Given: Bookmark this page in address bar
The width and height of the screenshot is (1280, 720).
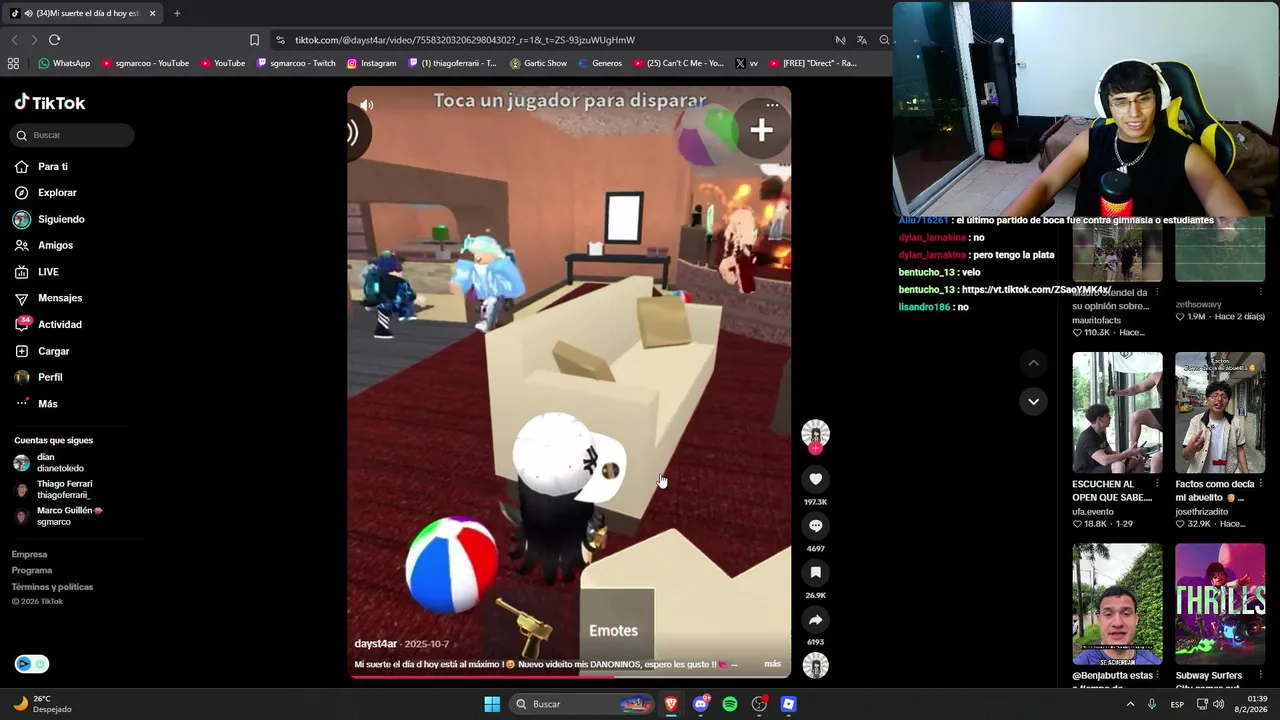Looking at the screenshot, I should point(254,40).
